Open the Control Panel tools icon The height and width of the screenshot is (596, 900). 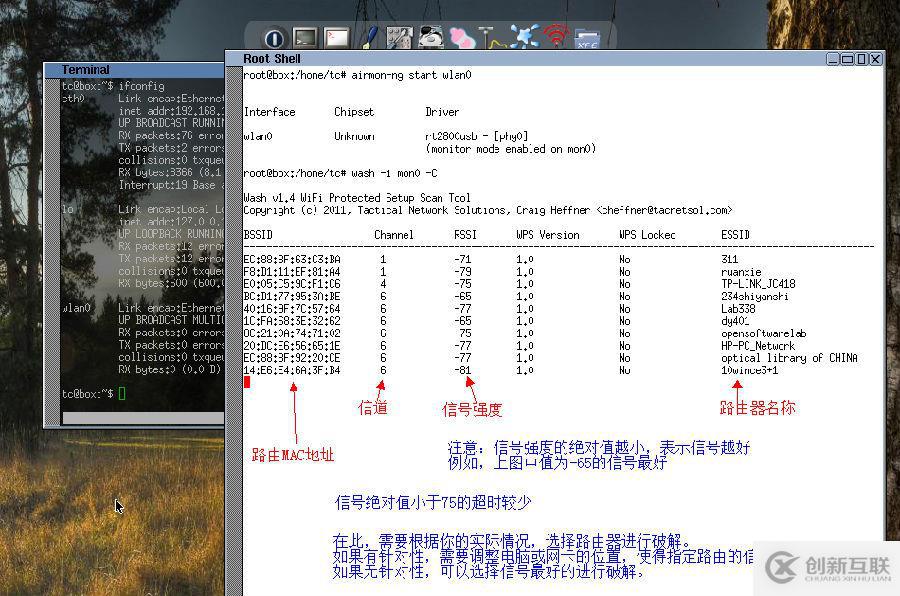pos(400,38)
